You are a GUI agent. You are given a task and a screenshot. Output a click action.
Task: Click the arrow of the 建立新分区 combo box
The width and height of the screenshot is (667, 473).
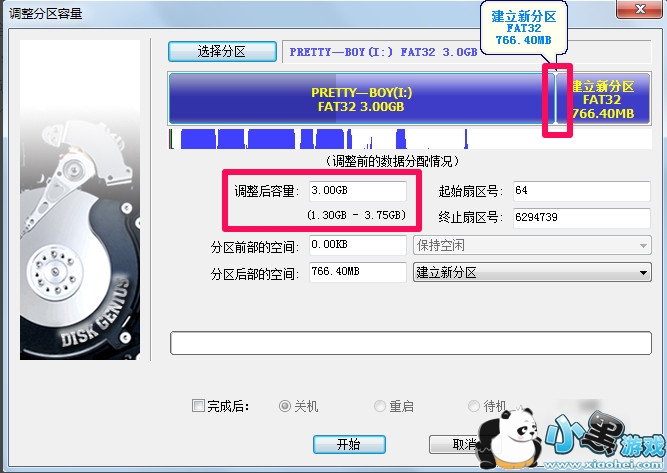point(643,273)
